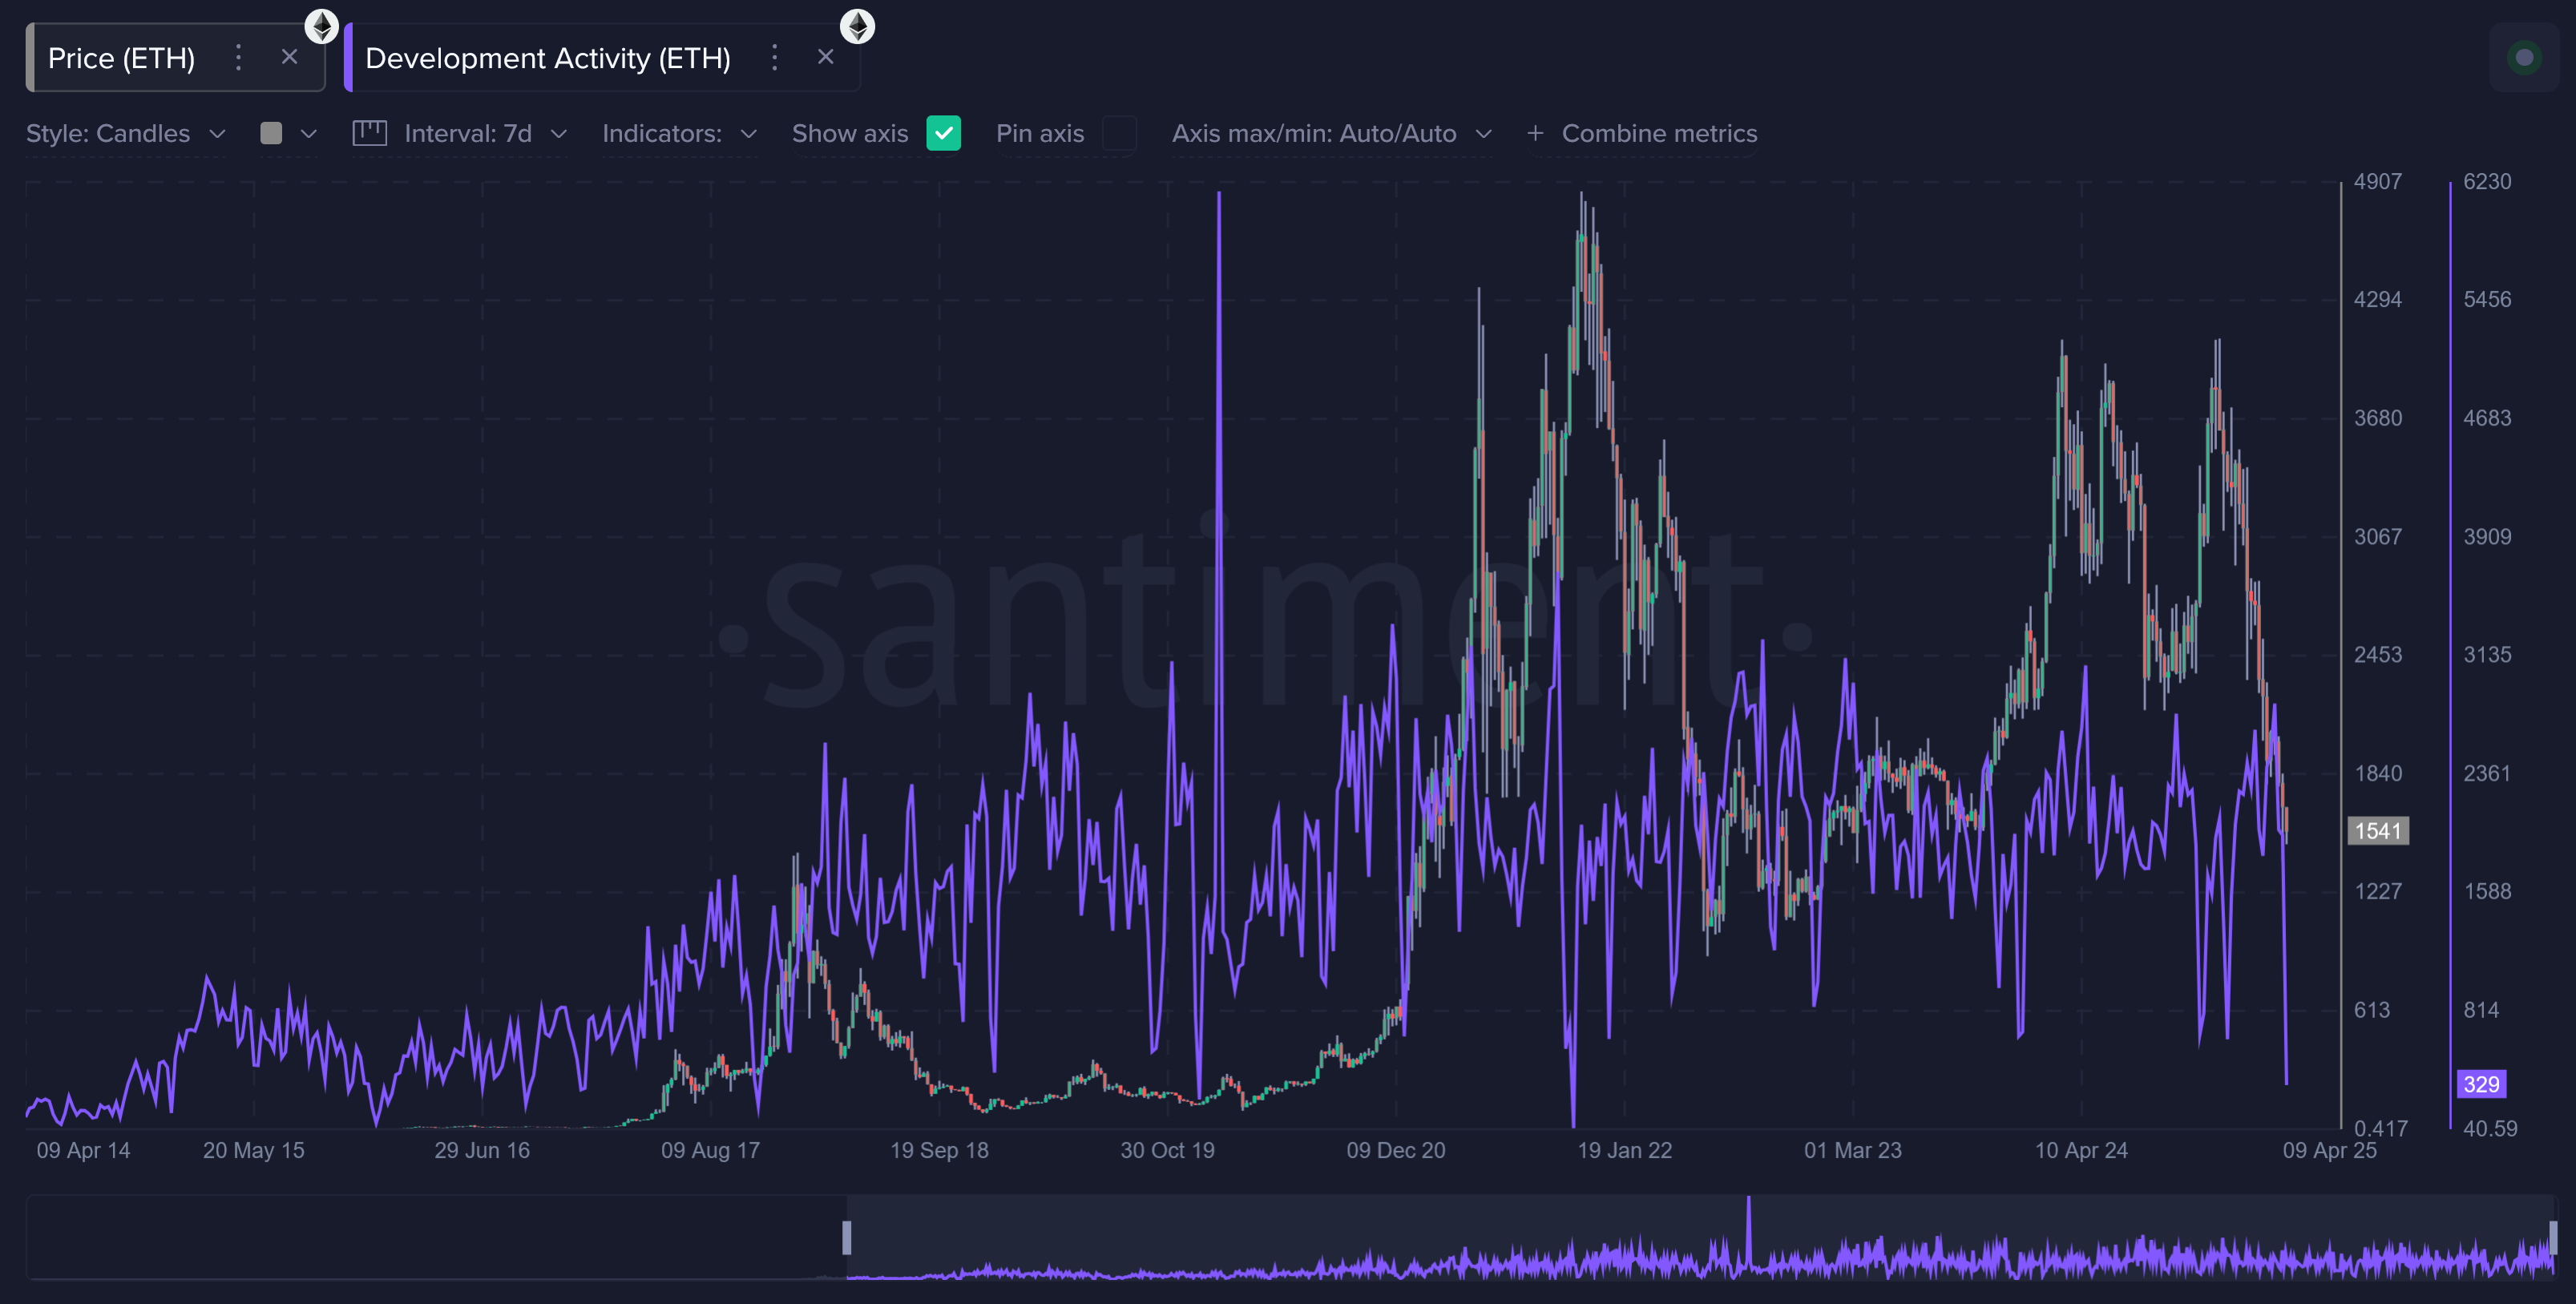Open Price (ETH) metric options menu
This screenshot has height=1304, width=2576.
click(238, 57)
